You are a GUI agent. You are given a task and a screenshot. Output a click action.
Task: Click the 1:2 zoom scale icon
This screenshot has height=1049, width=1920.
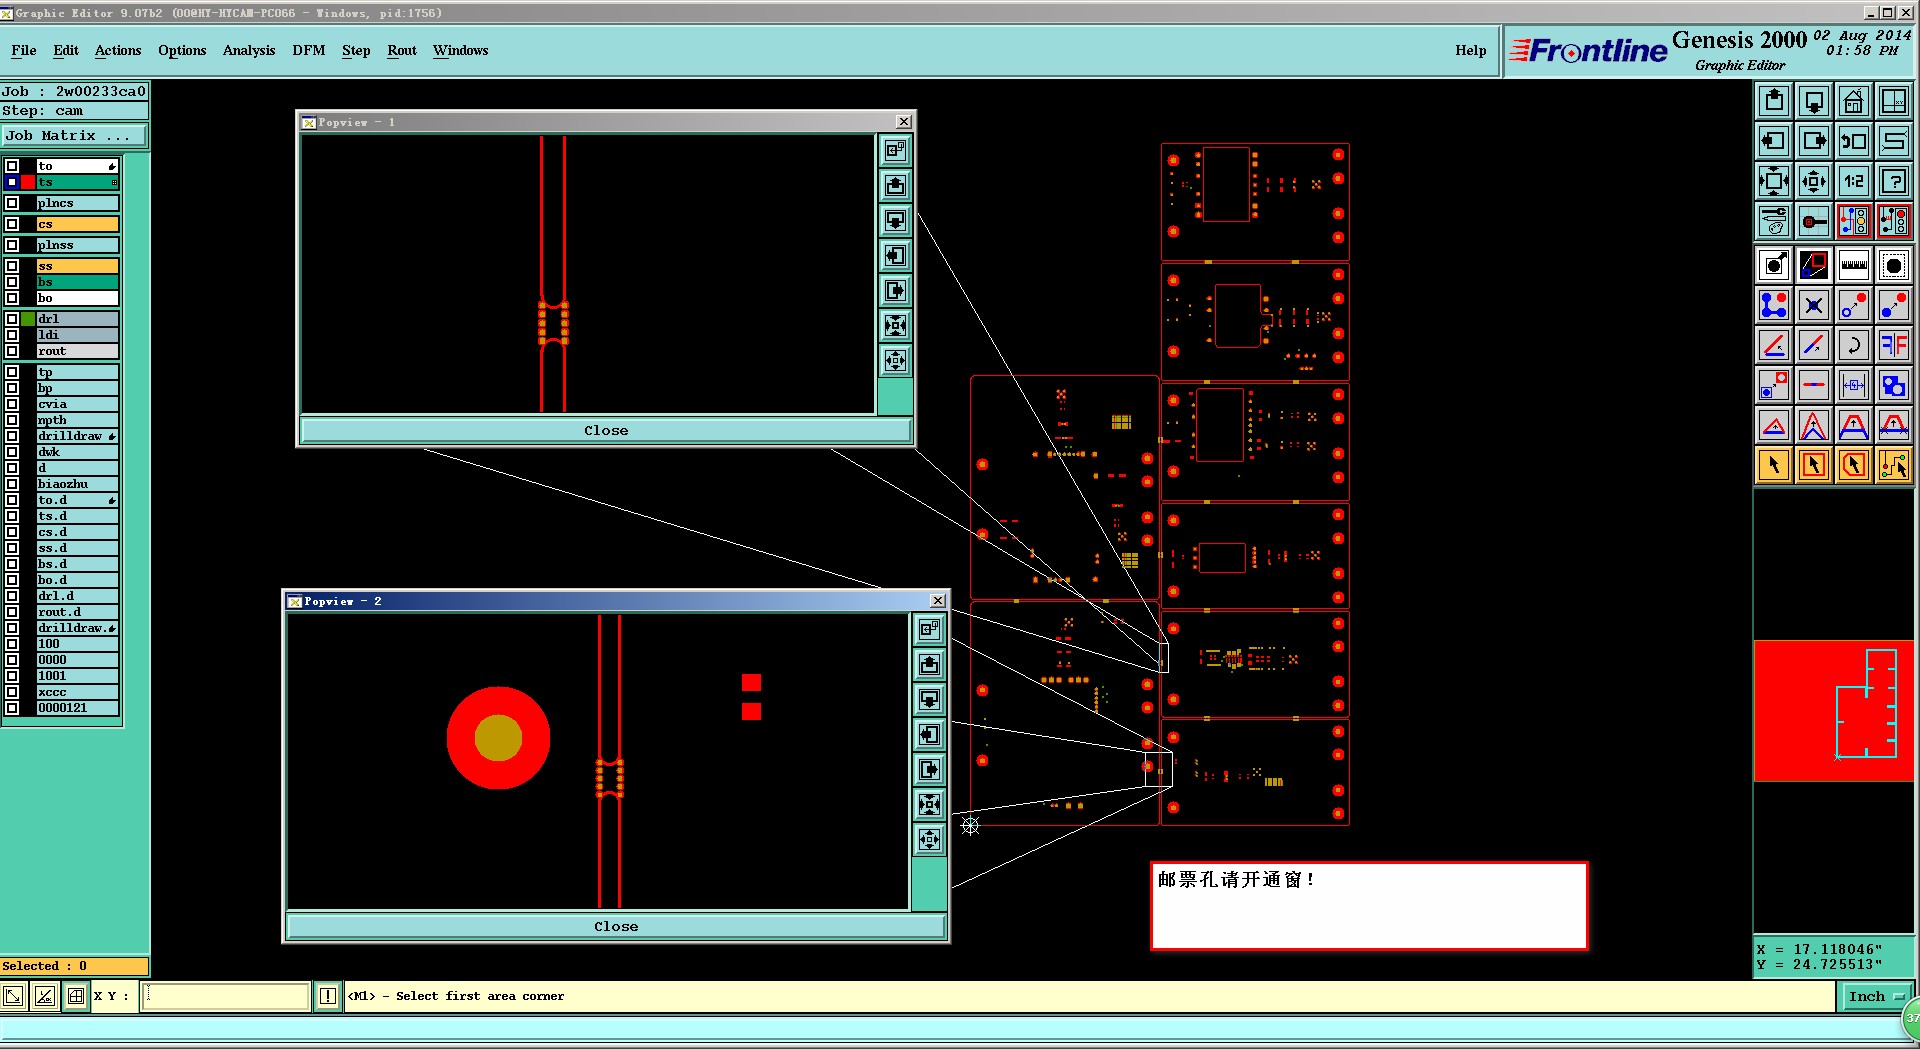pos(1854,181)
